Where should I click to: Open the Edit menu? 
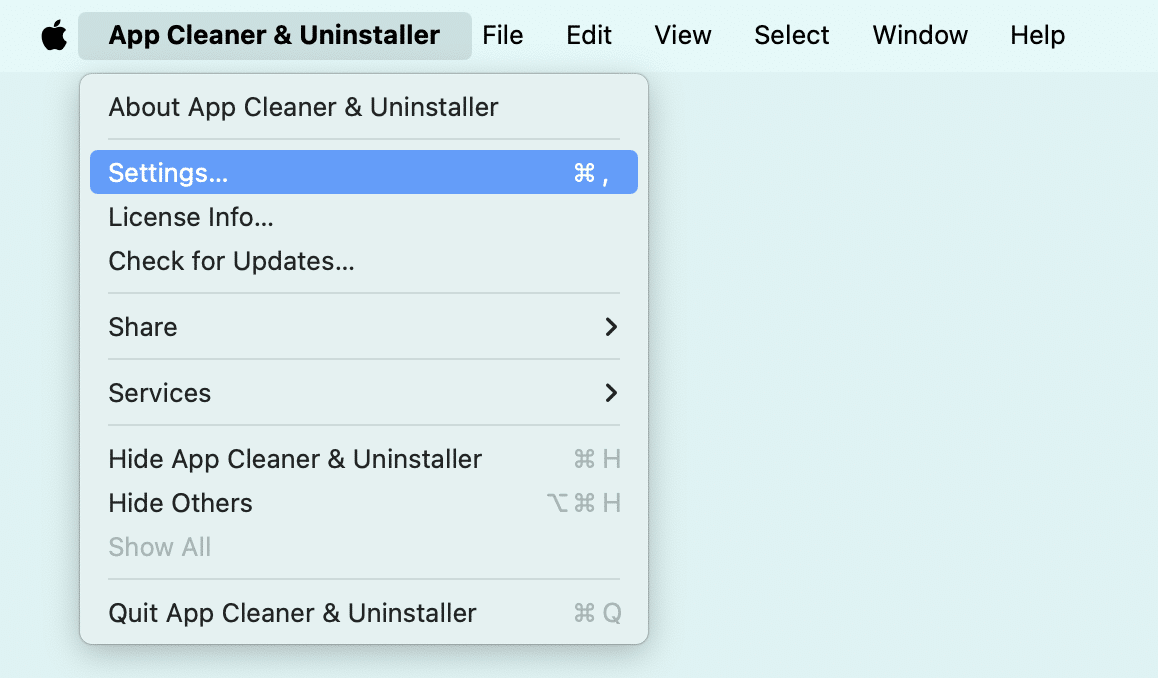pos(589,35)
